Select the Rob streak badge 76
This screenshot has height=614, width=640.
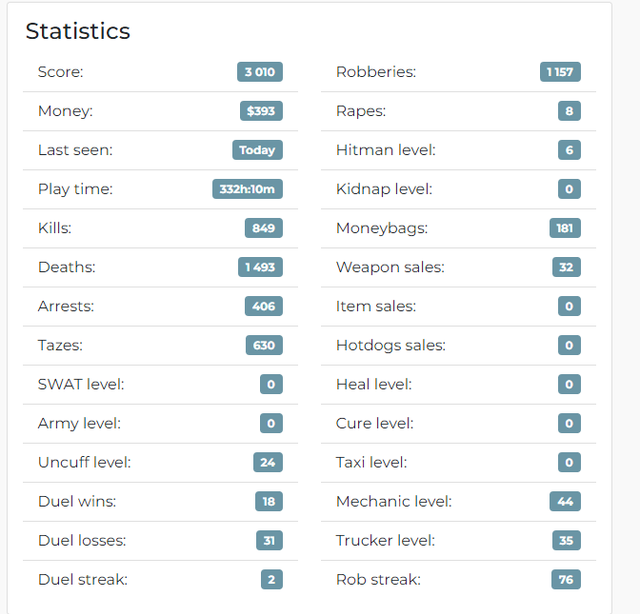566,579
